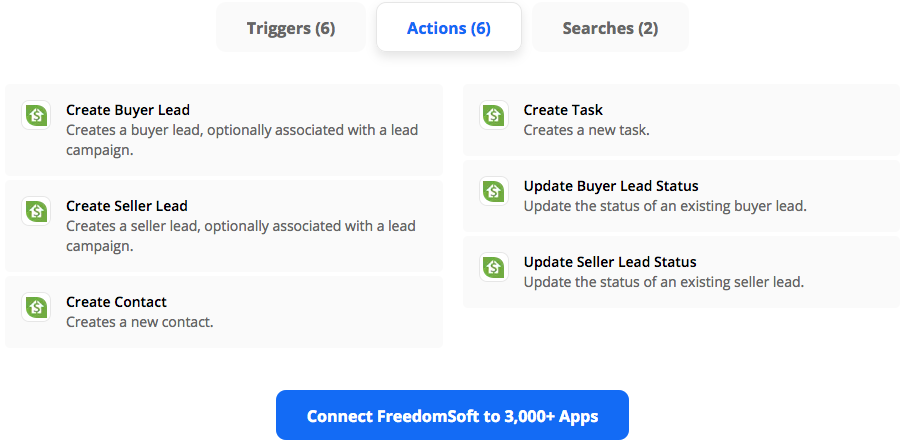Viewport: 905px width, 444px height.
Task: Click the FreedomSoft icon beside Create Seller Lead
Action: [36, 212]
